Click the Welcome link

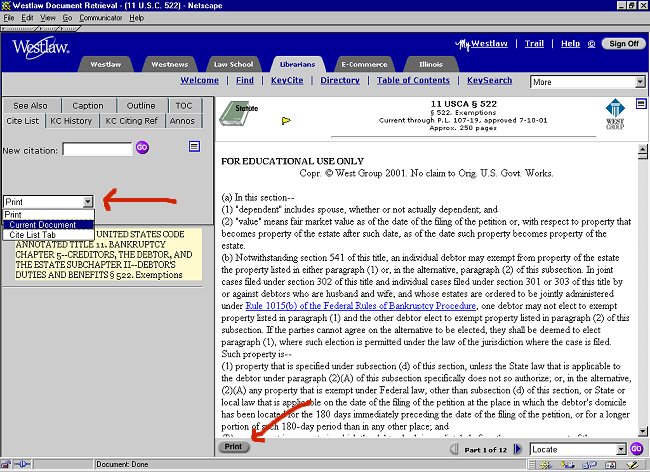[199, 80]
